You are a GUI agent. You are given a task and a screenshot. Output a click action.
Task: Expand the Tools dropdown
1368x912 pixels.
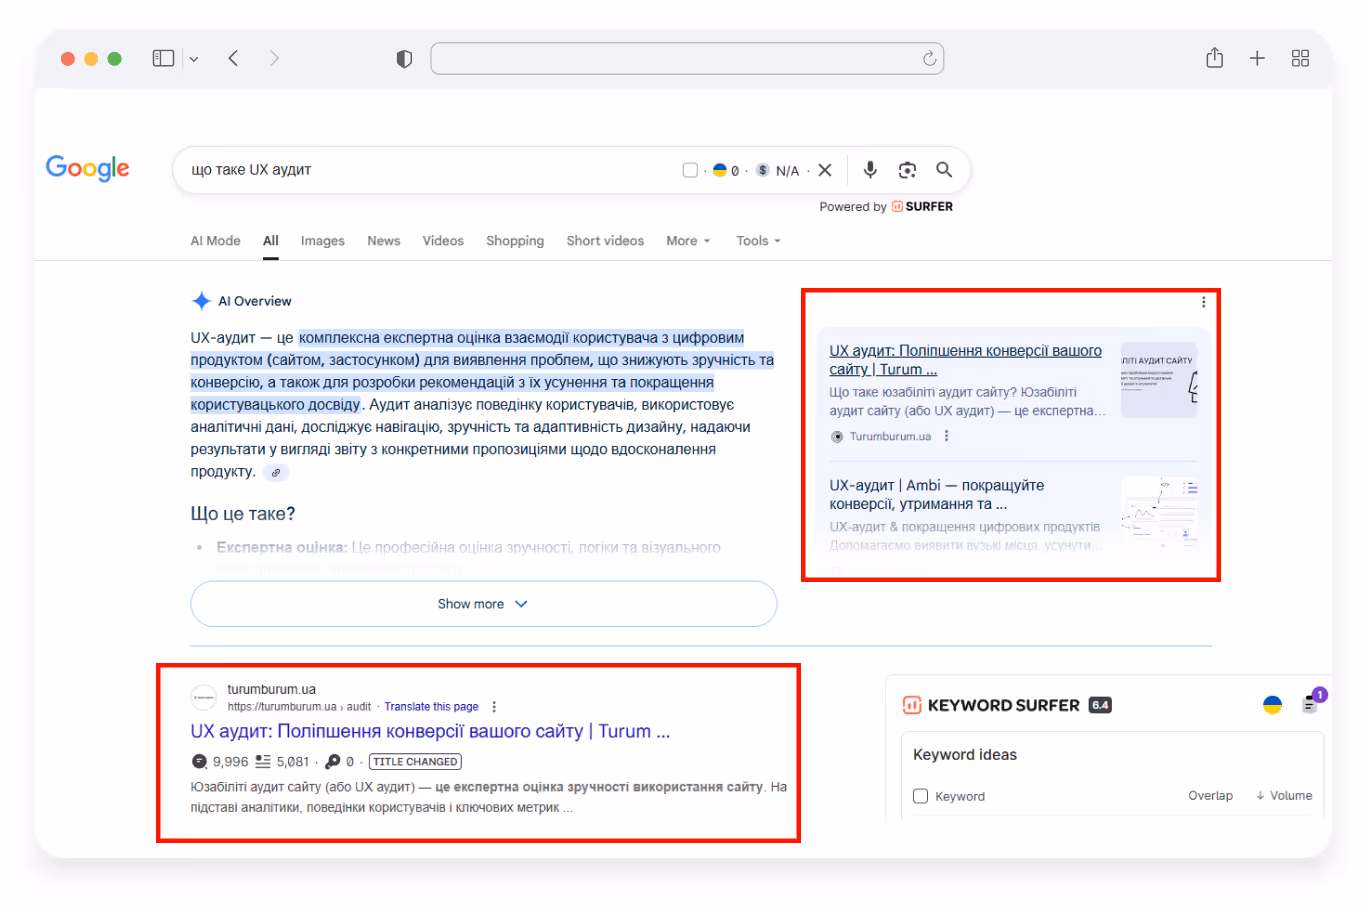758,241
